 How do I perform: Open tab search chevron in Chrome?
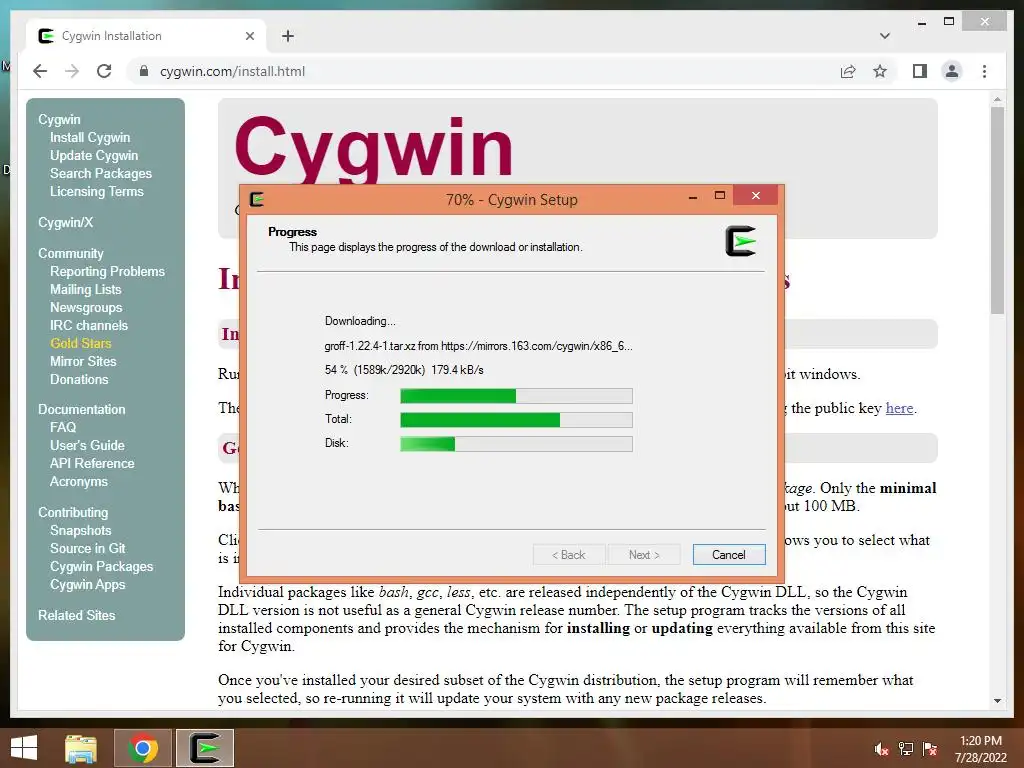pyautogui.click(x=885, y=36)
